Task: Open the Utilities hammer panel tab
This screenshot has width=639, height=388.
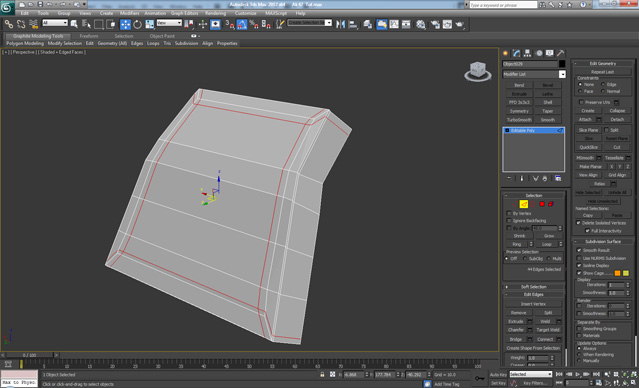Action: (561, 53)
